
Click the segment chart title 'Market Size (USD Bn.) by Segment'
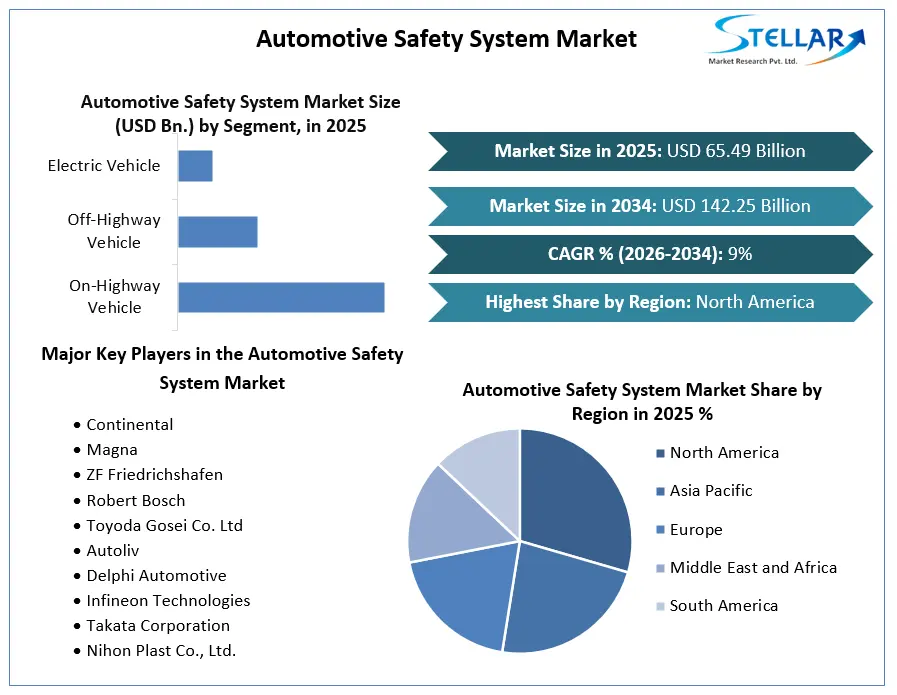tap(240, 113)
